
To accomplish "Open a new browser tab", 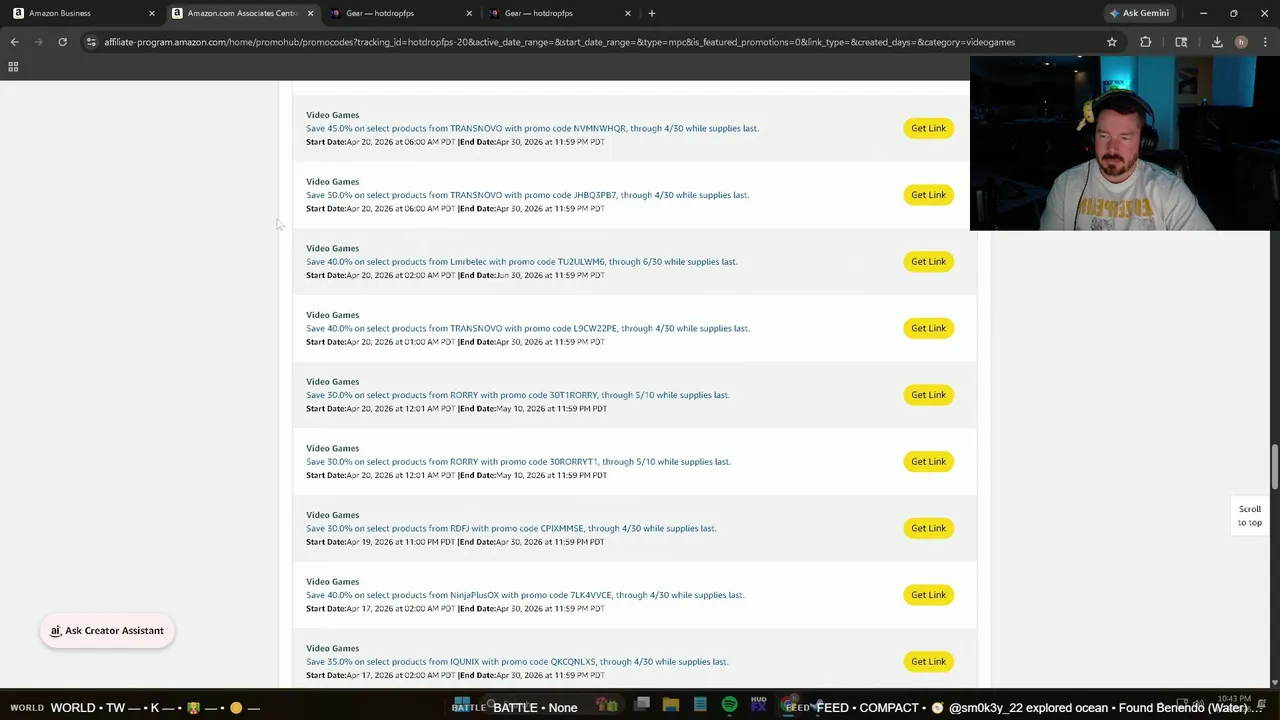I will point(651,13).
